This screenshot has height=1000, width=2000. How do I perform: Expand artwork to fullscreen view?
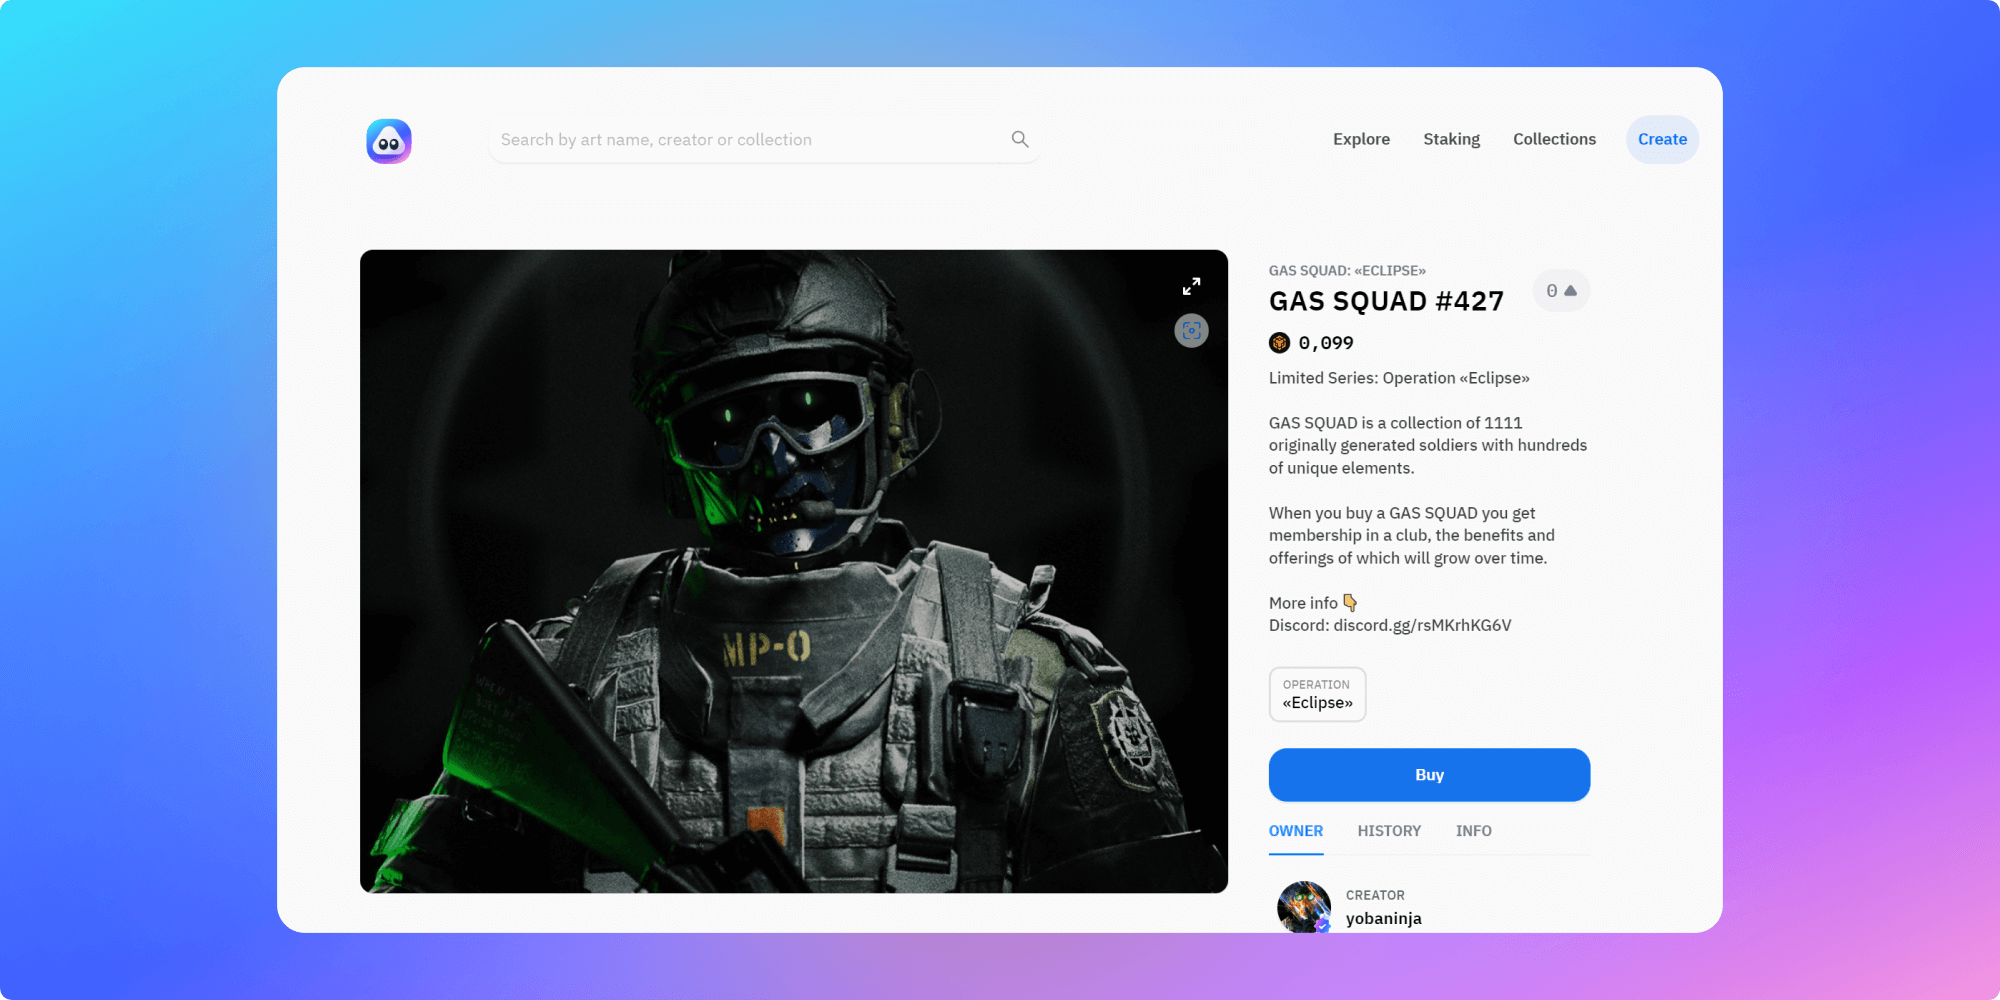pos(1191,287)
